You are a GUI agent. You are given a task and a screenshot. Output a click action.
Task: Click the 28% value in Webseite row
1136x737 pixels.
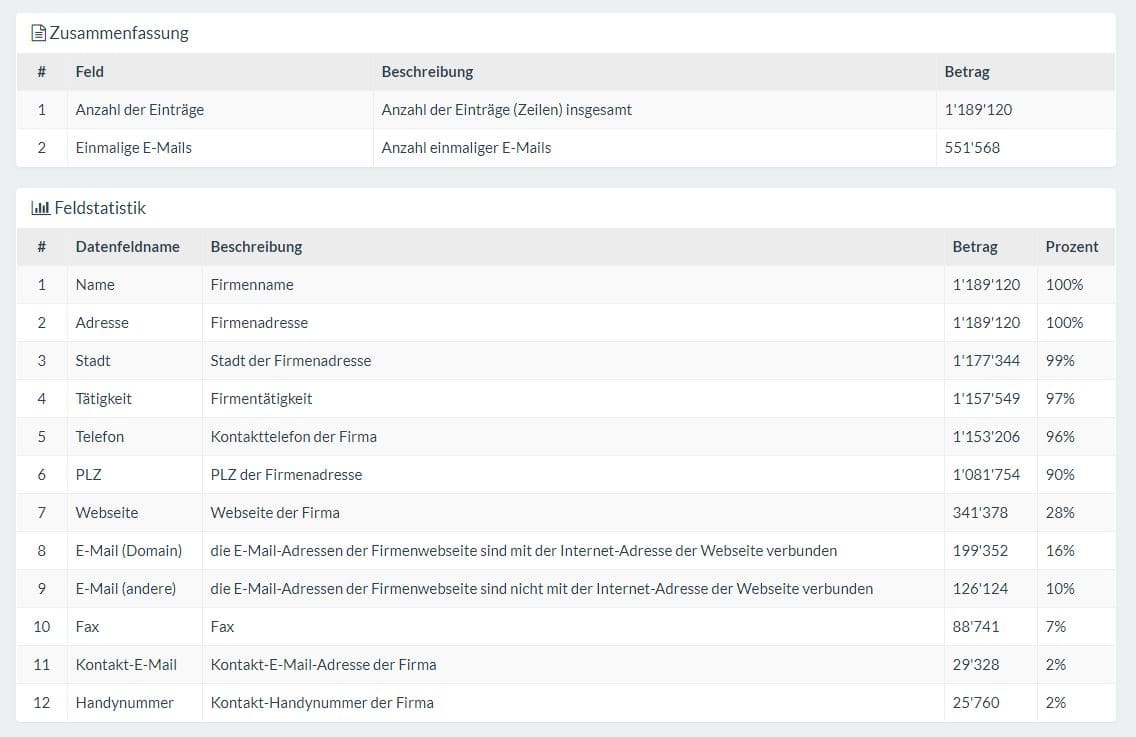tap(1060, 512)
